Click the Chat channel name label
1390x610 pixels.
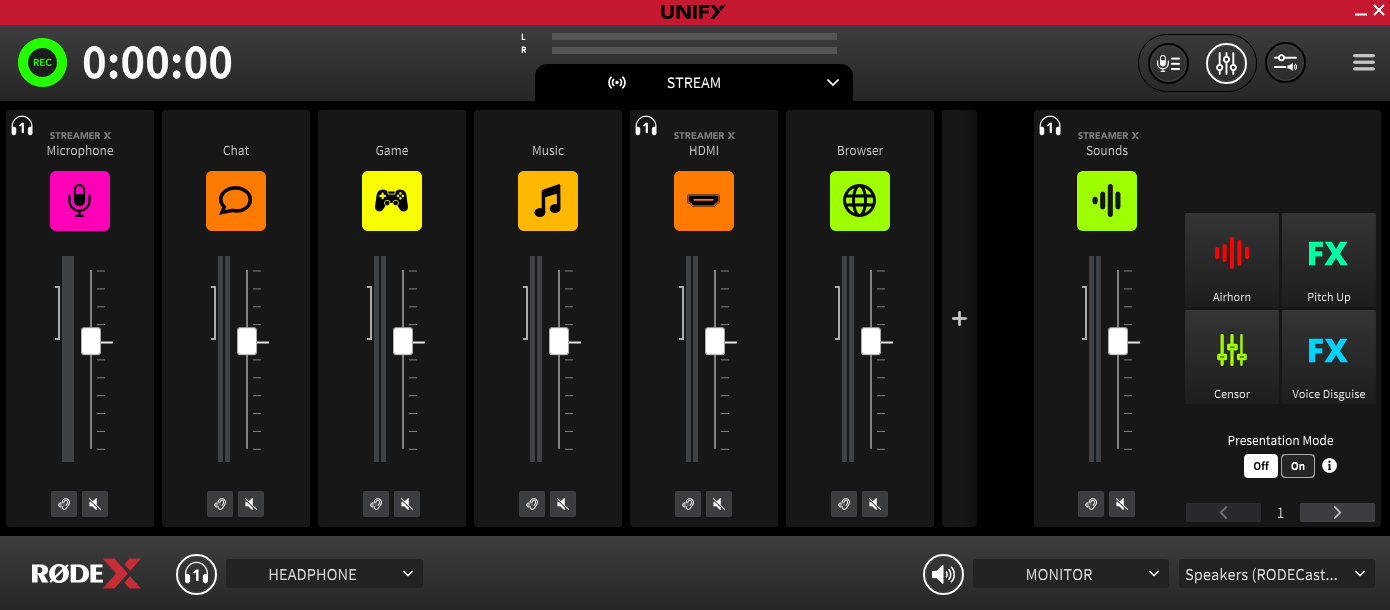pyautogui.click(x=236, y=151)
